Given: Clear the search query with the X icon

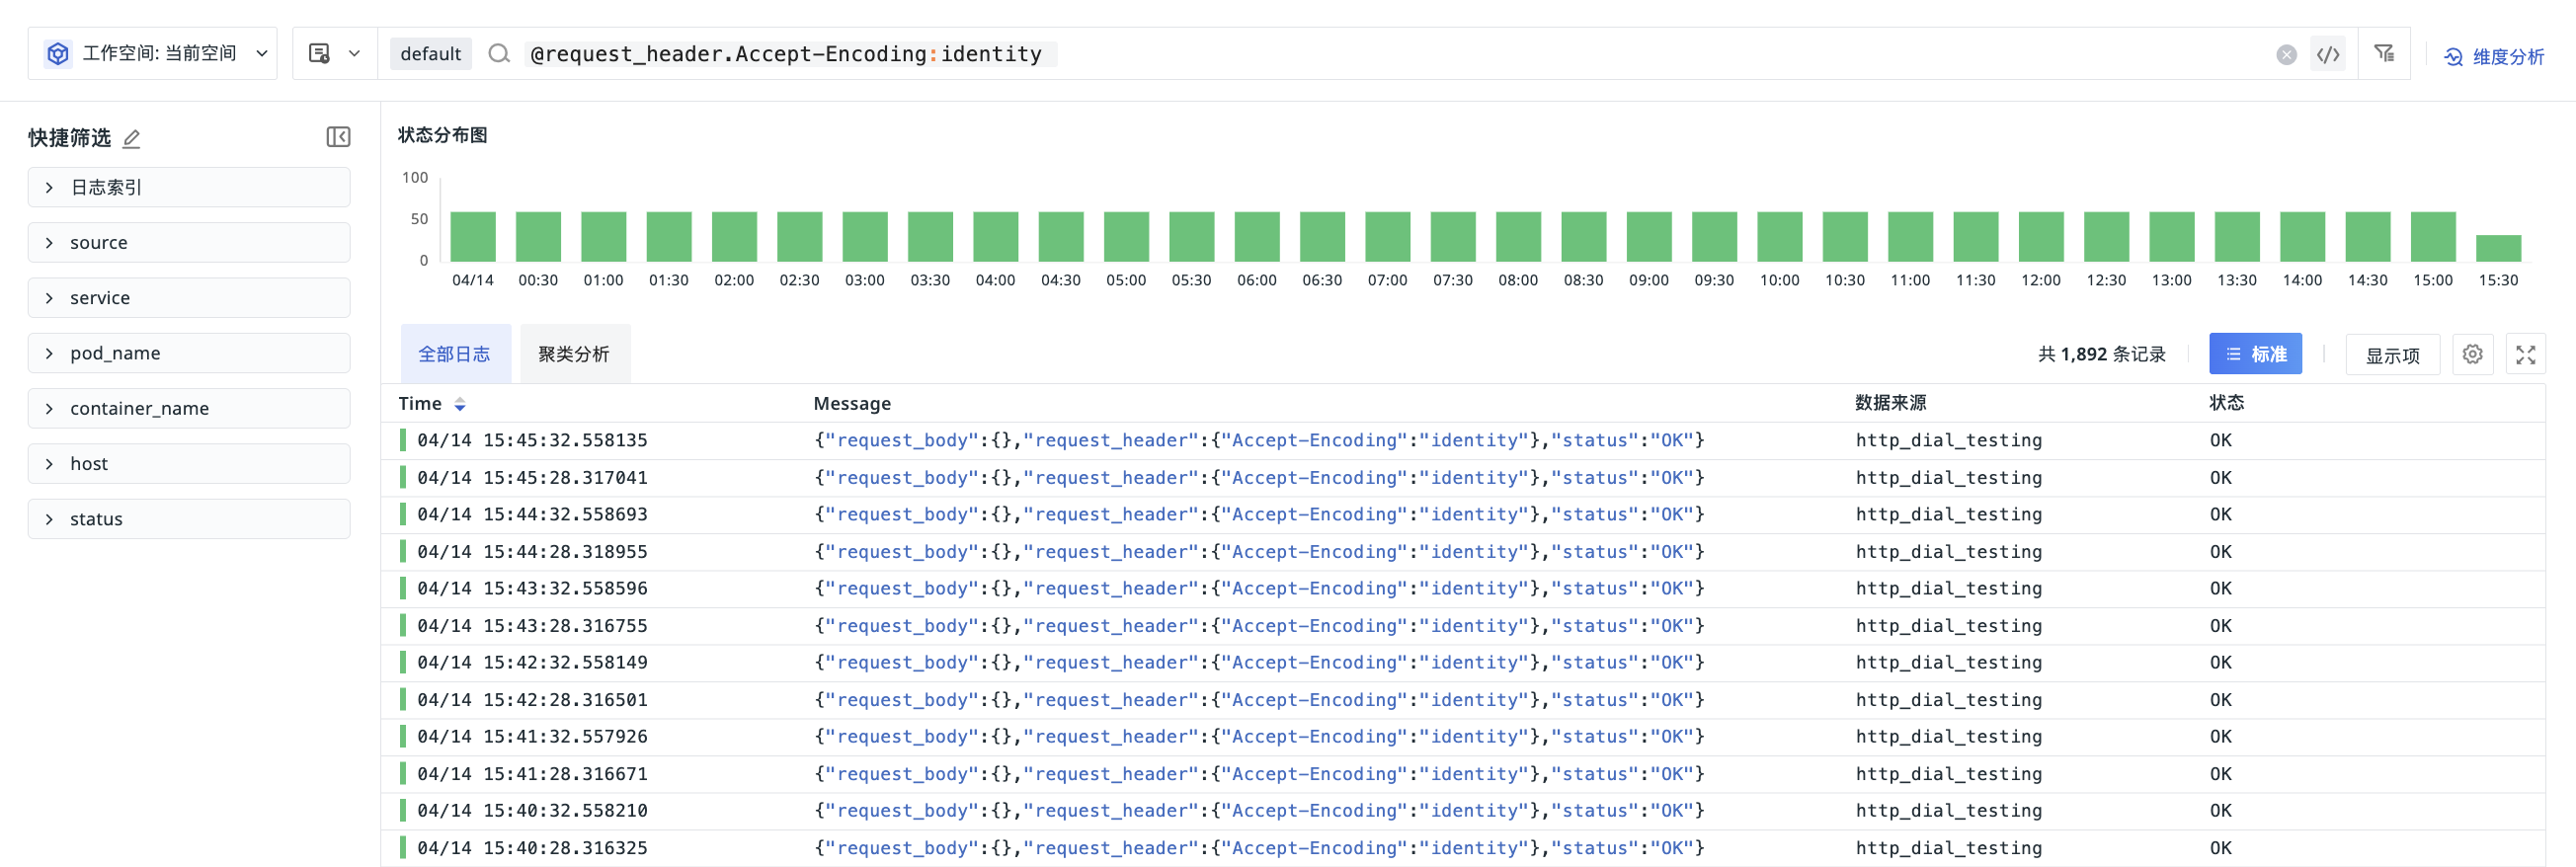Looking at the screenshot, I should tap(2286, 54).
